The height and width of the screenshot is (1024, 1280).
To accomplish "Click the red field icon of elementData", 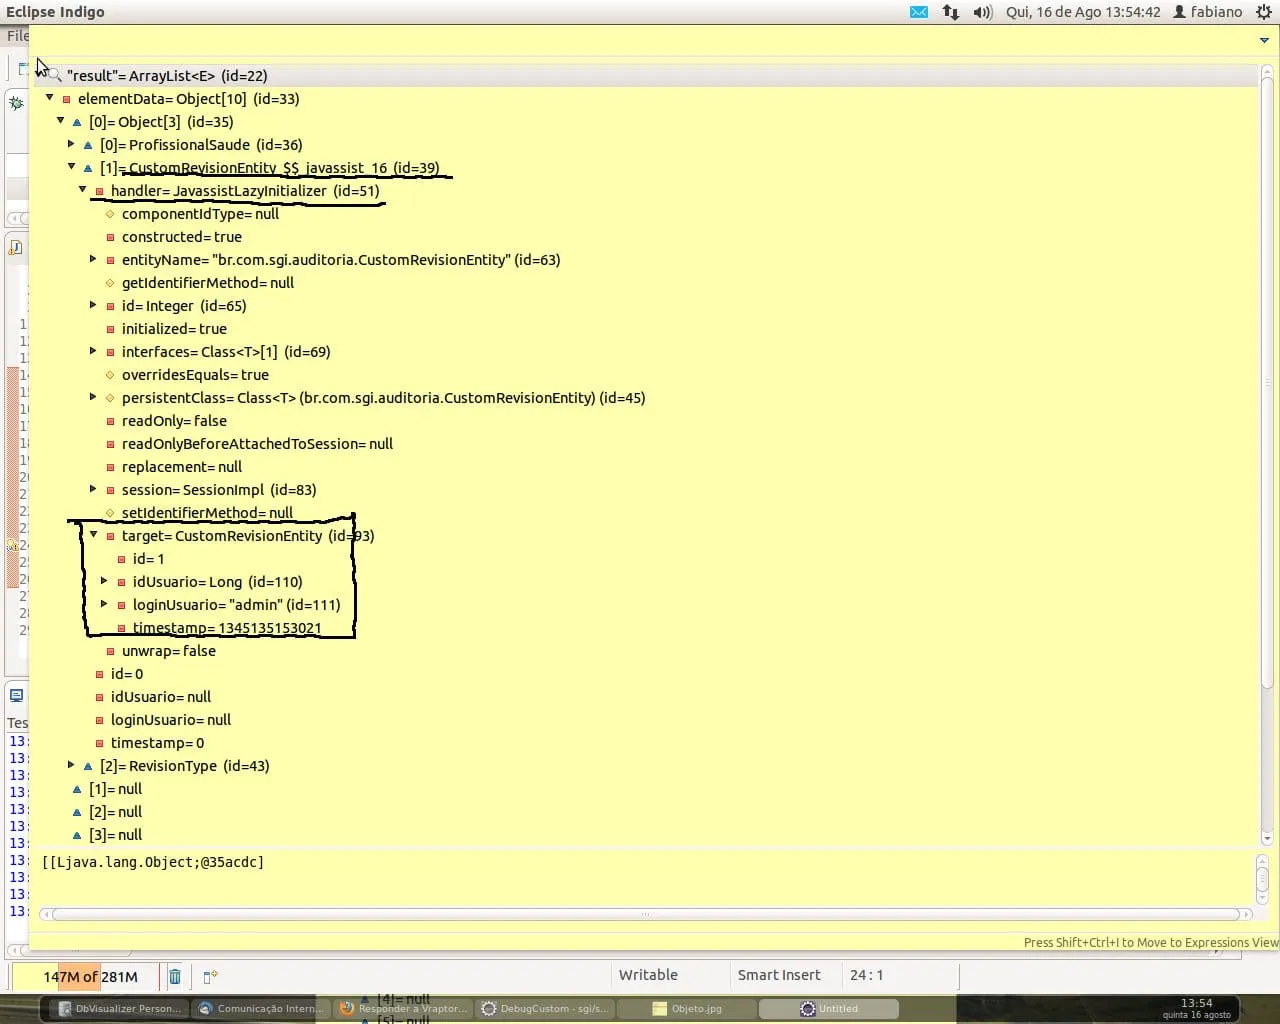I will 67,99.
